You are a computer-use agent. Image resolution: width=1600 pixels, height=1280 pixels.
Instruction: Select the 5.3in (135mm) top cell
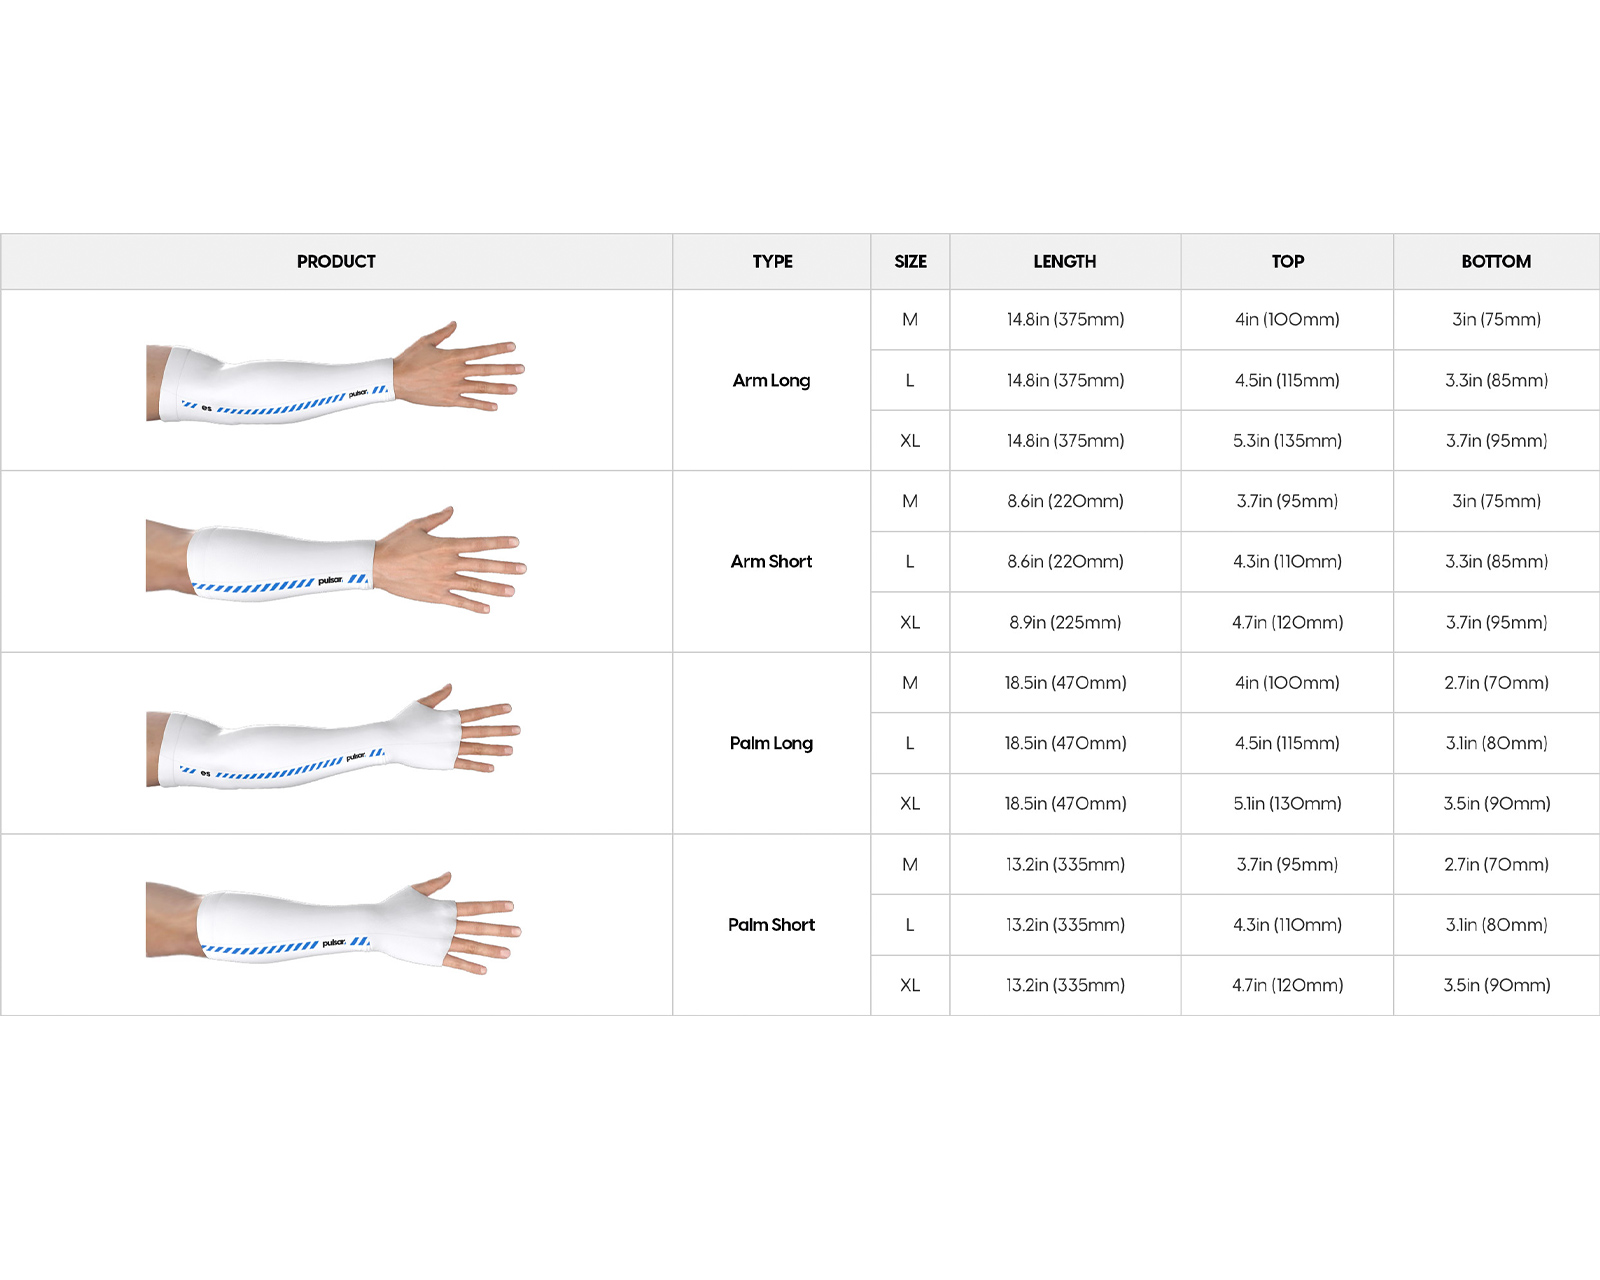[1287, 441]
